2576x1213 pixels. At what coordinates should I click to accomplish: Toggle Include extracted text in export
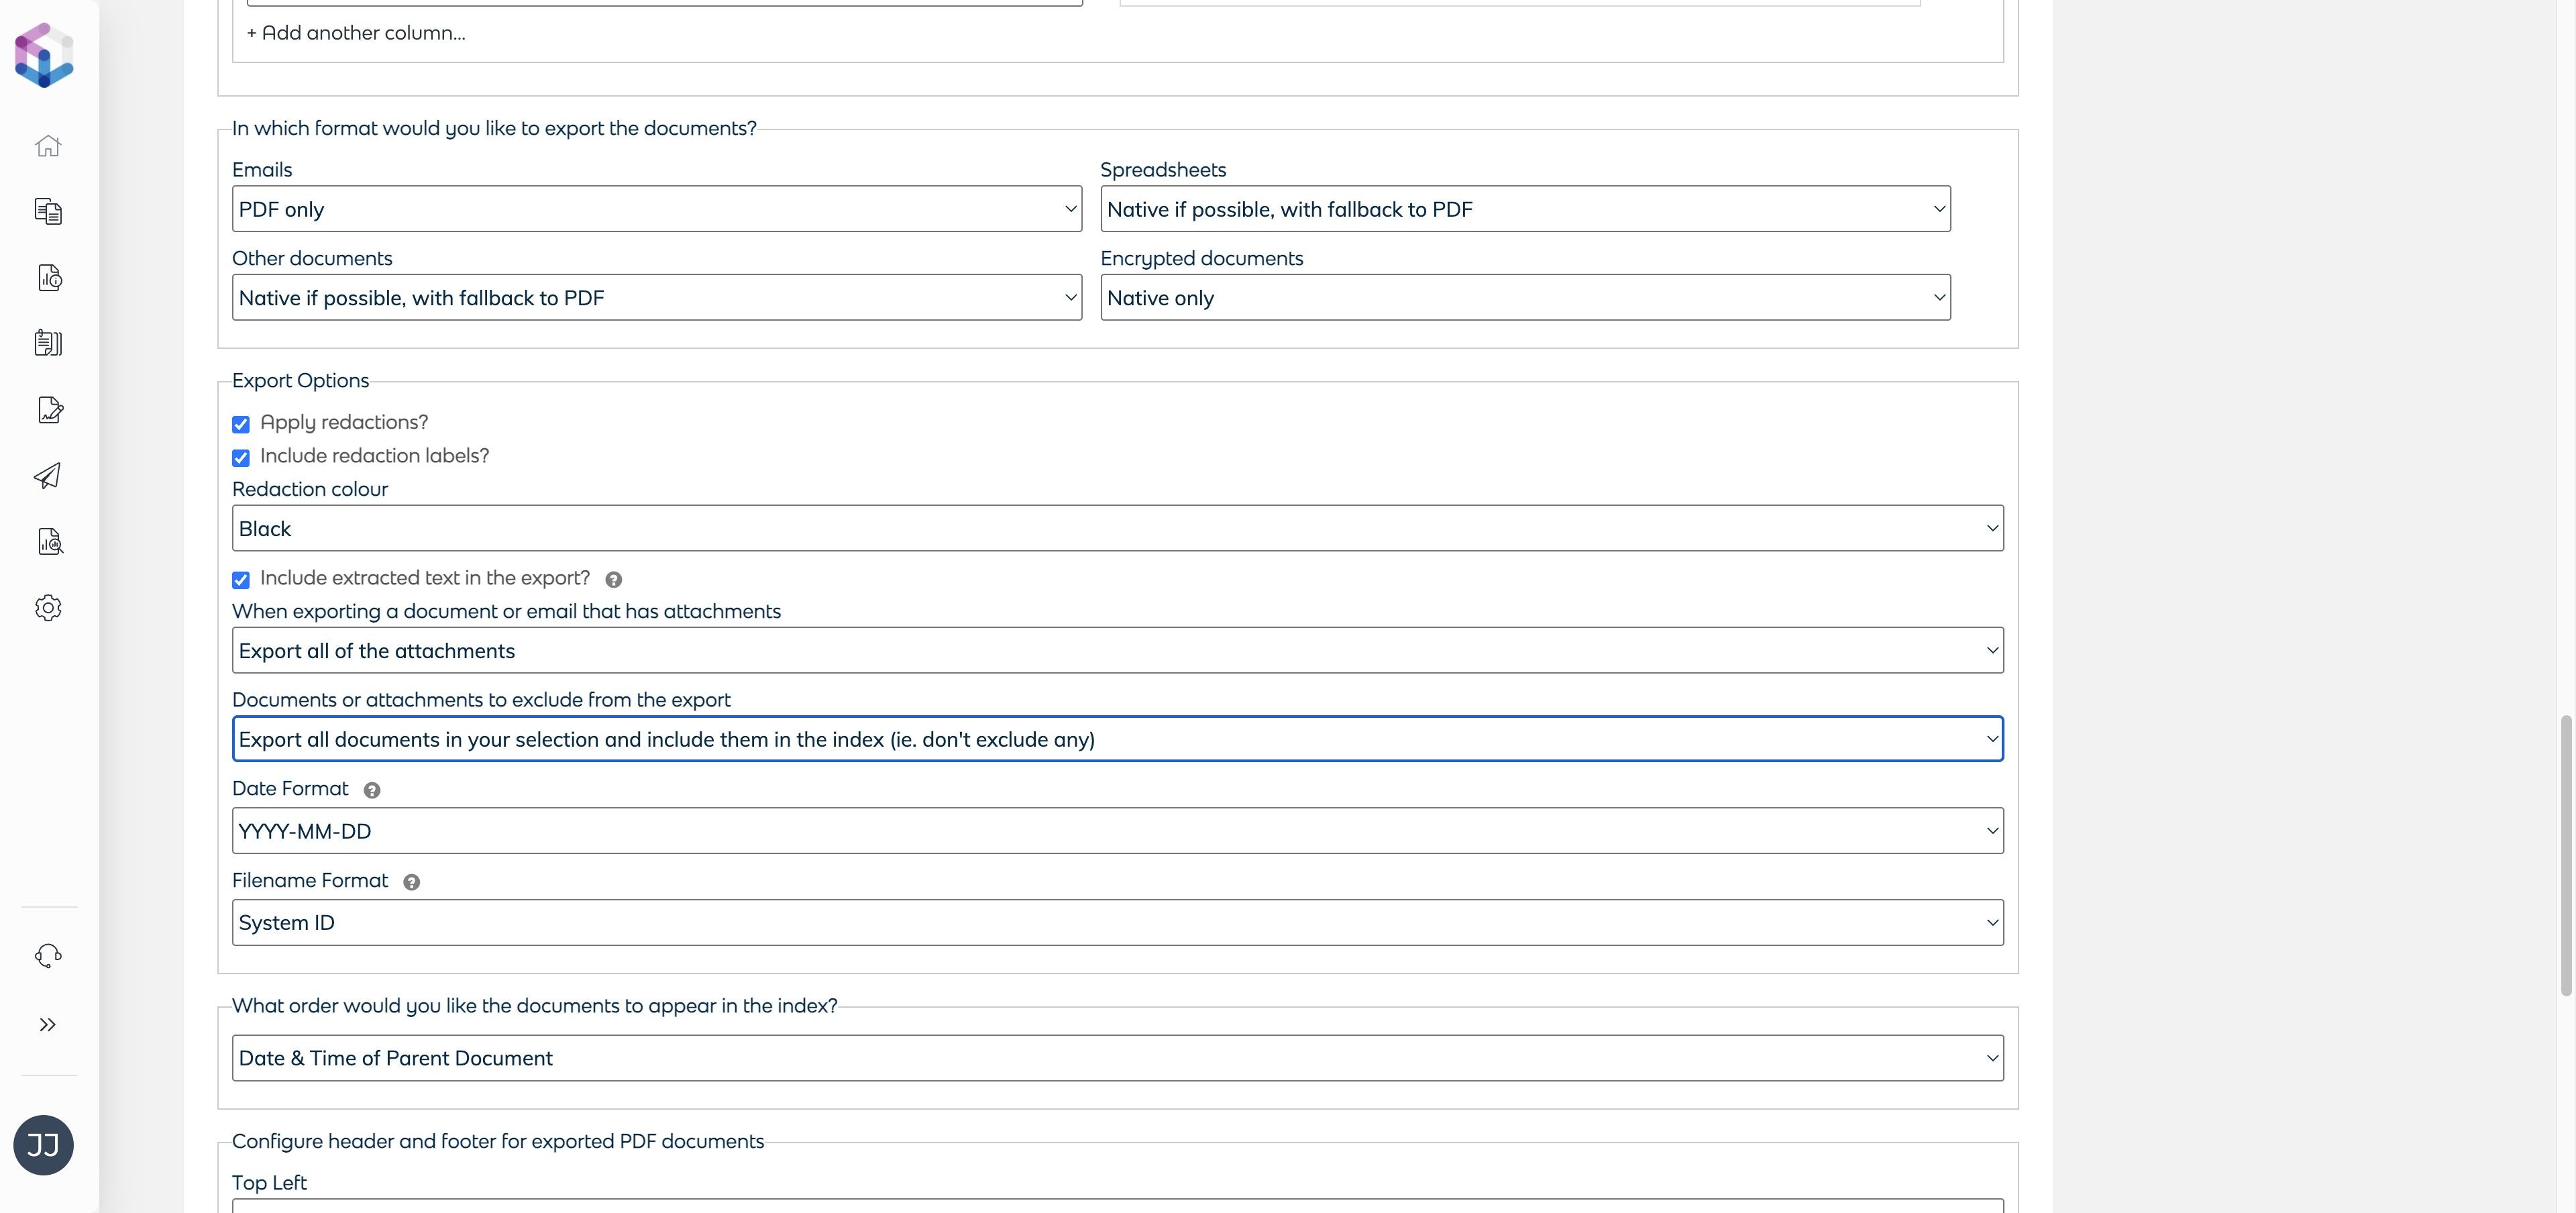point(241,580)
